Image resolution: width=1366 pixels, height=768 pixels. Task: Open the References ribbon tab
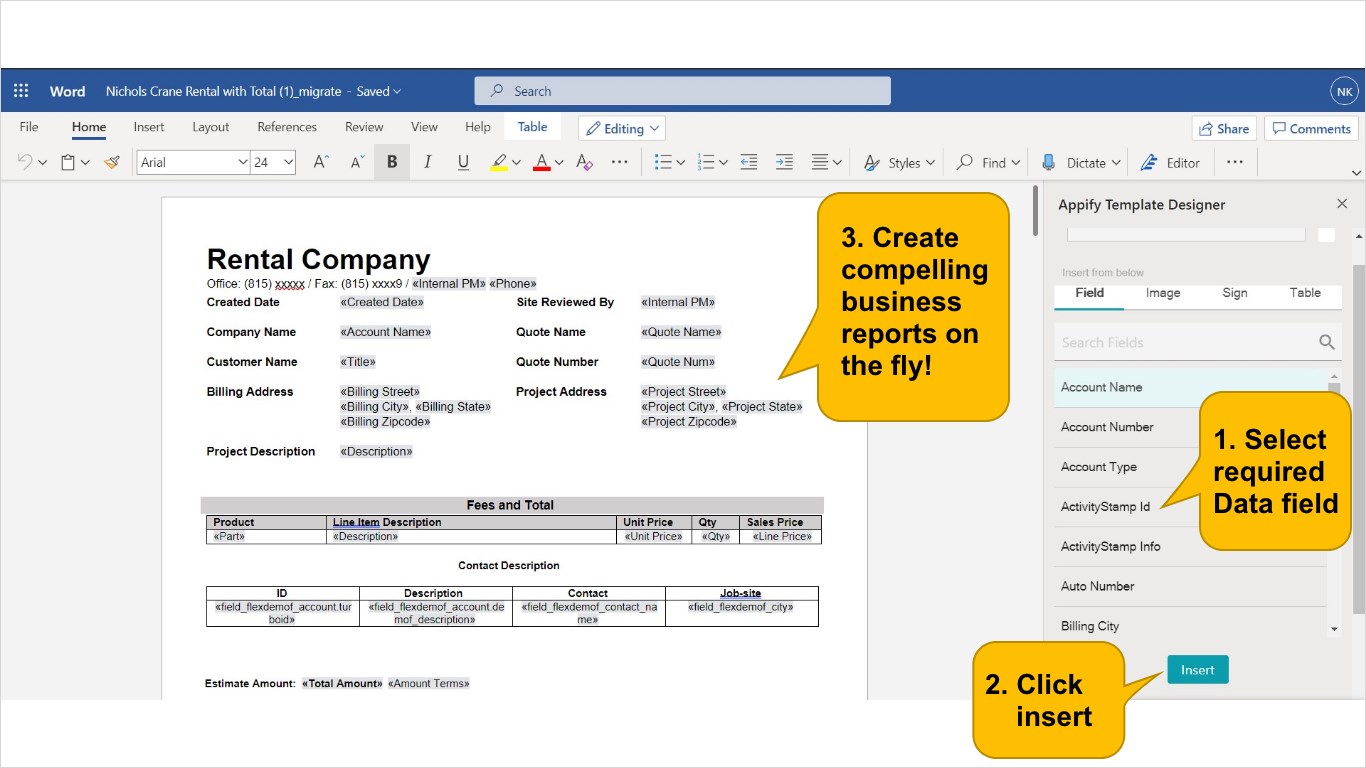pyautogui.click(x=287, y=127)
